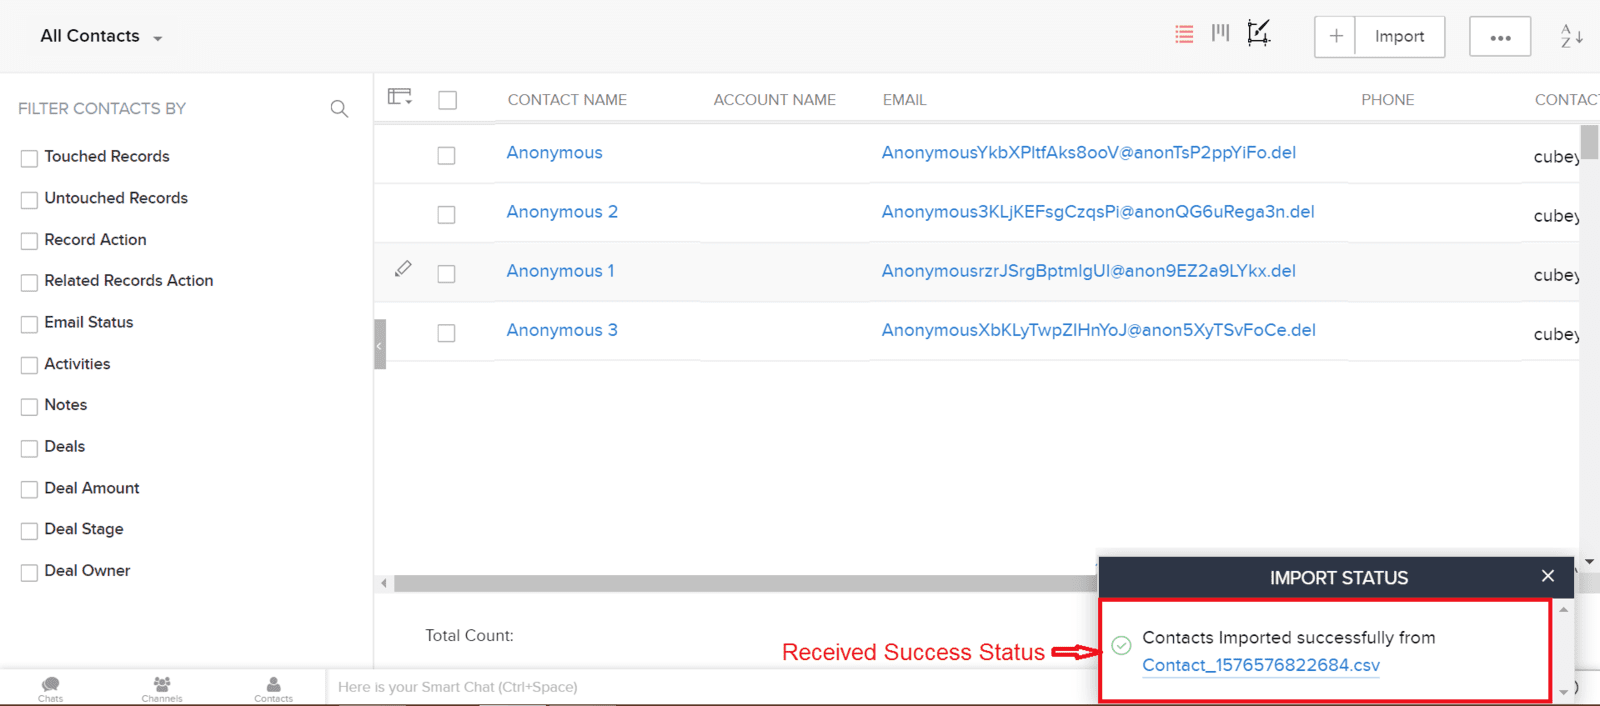The image size is (1600, 706).
Task: Open Contacts in bottom bar
Action: click(273, 689)
